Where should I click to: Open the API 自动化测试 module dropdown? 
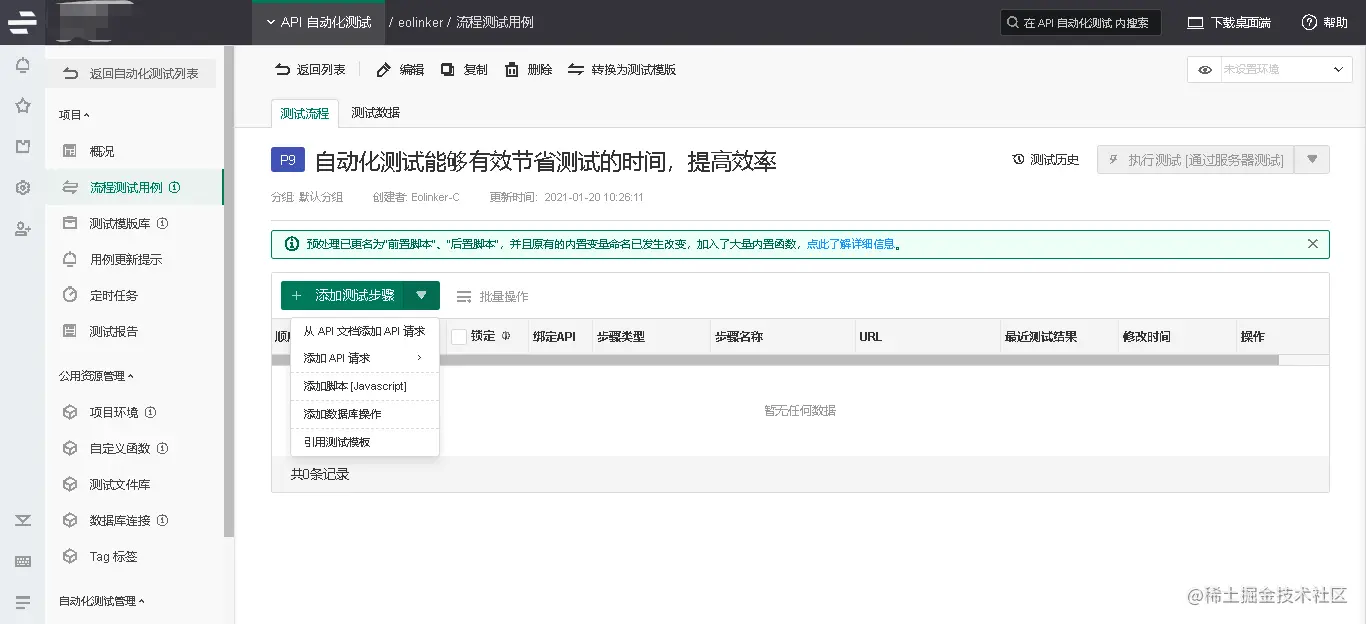tap(318, 22)
